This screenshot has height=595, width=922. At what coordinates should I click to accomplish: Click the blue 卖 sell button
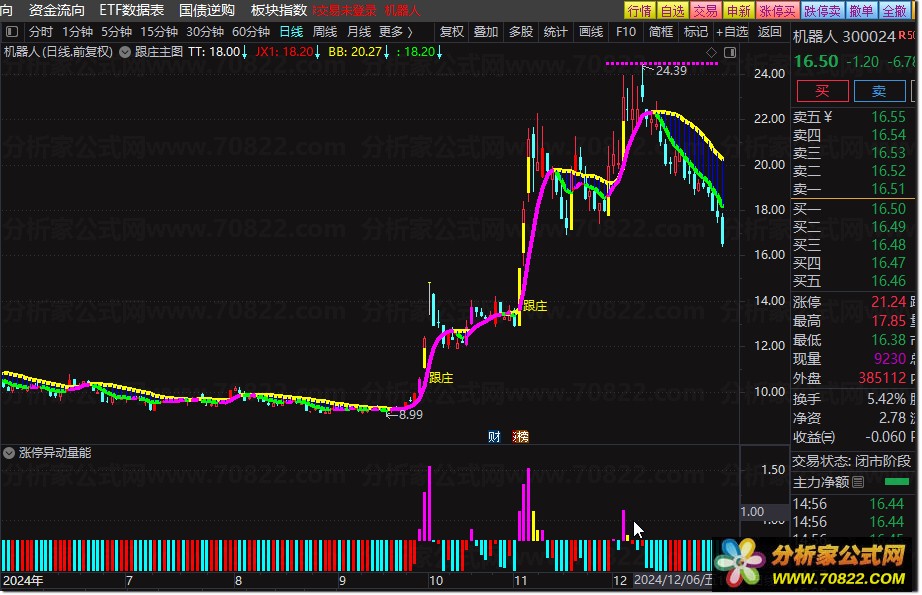(879, 91)
